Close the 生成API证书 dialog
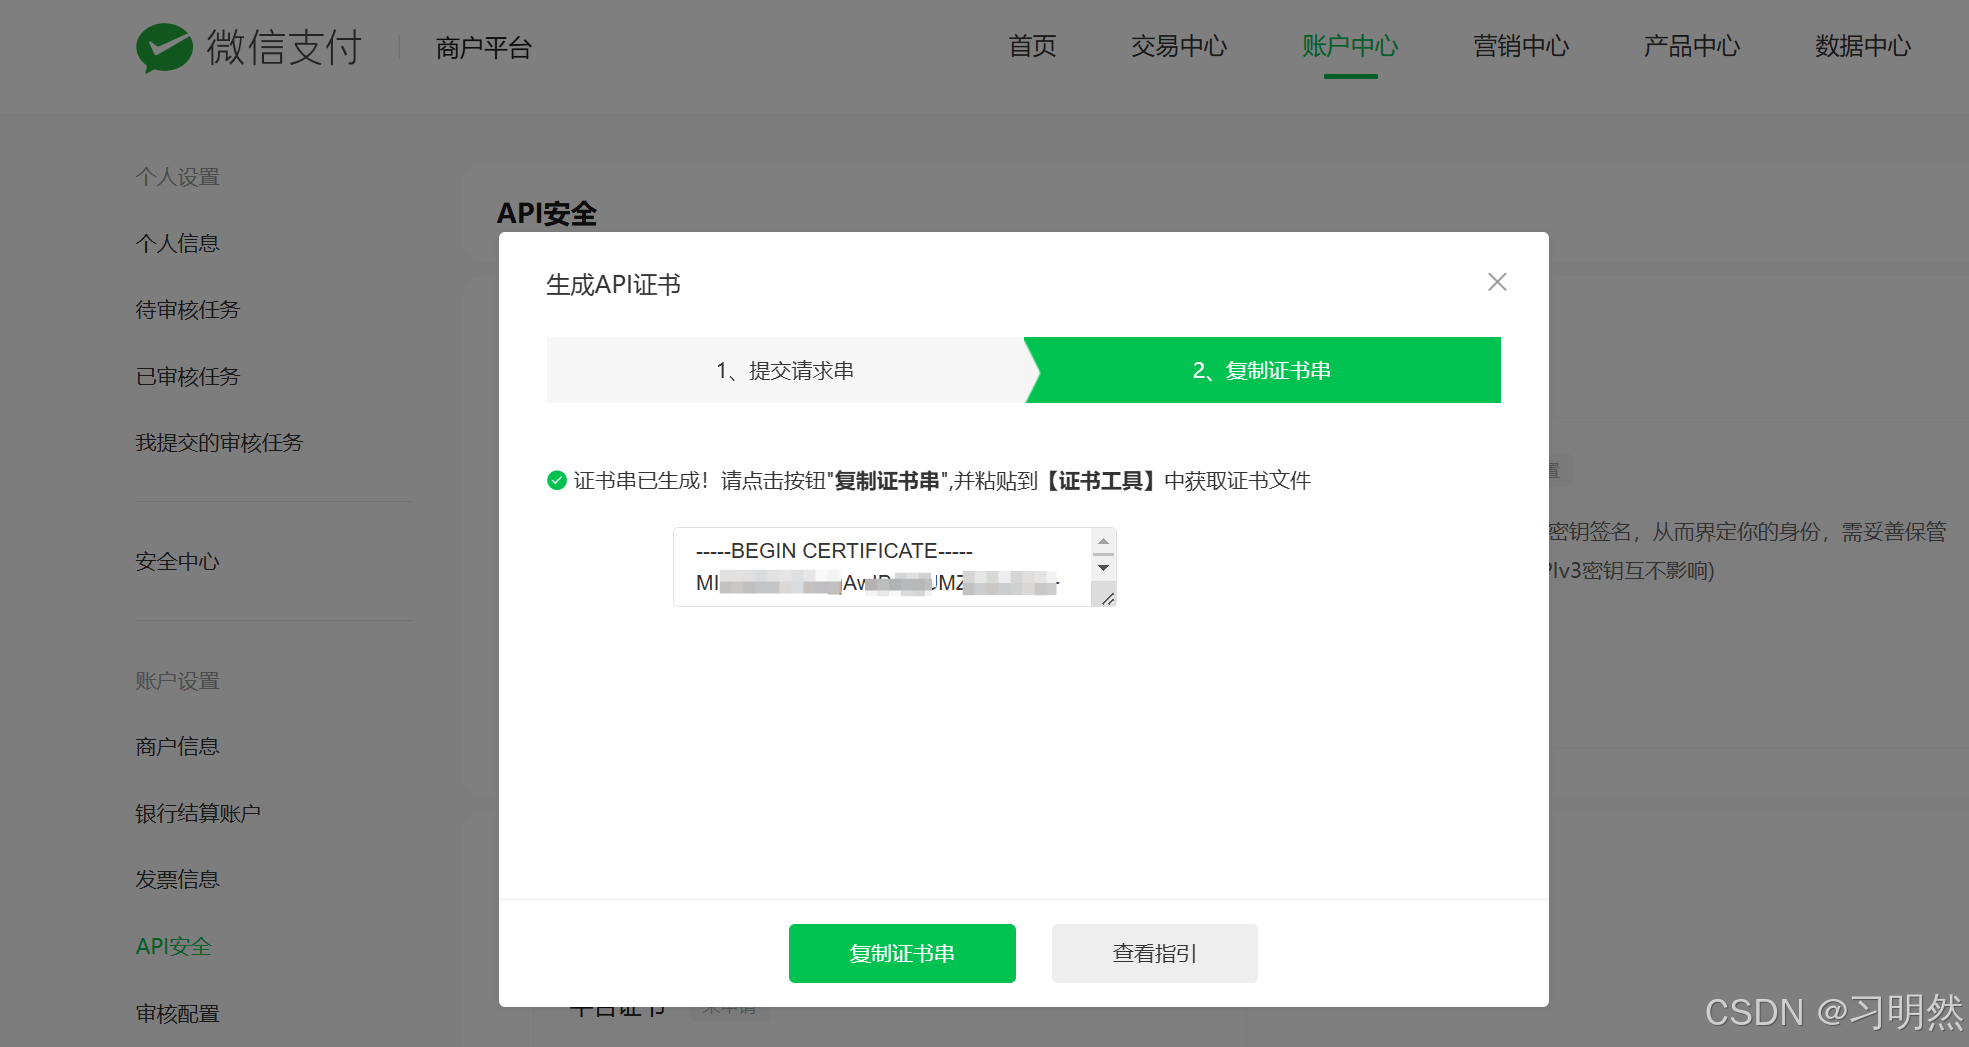The image size is (1969, 1047). (1497, 282)
